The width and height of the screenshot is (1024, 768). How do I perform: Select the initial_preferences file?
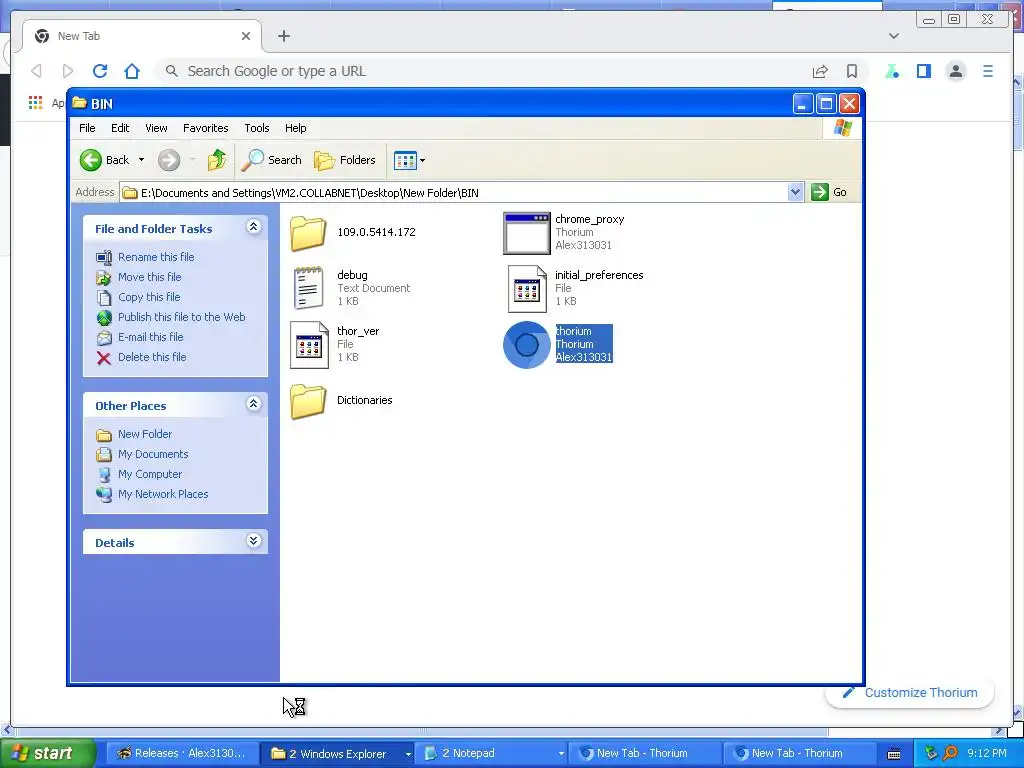[x=575, y=288]
